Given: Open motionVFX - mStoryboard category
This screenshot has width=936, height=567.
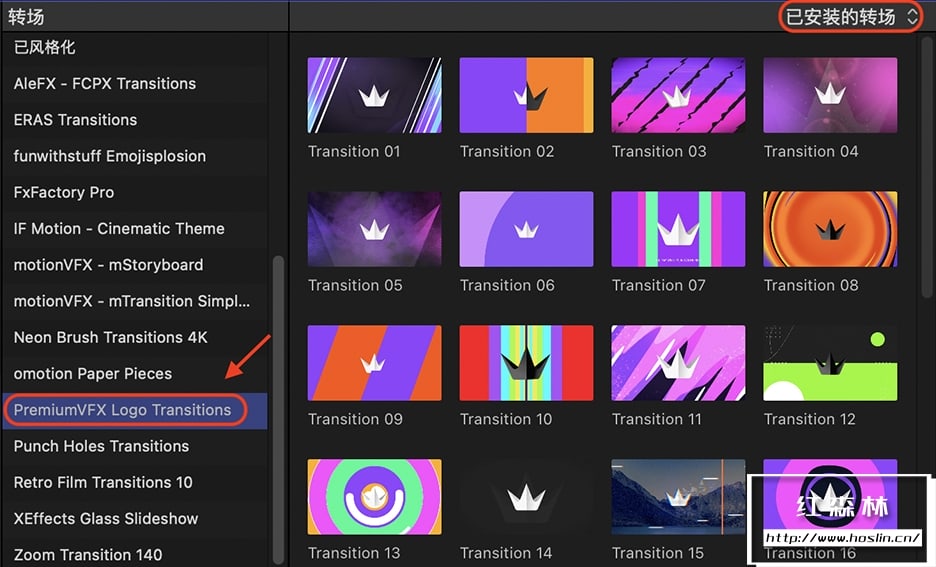Looking at the screenshot, I should [135, 265].
